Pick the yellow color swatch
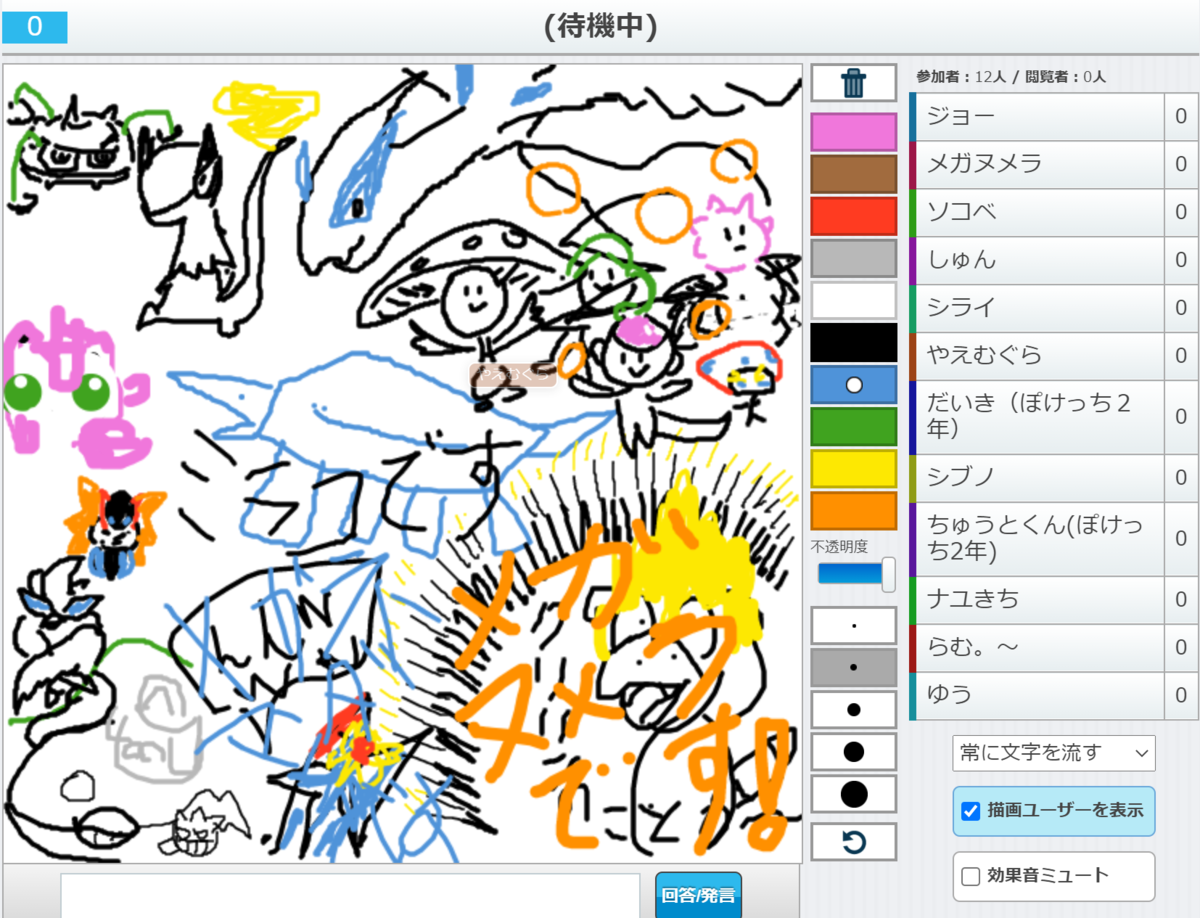This screenshot has height=918, width=1200. (853, 468)
